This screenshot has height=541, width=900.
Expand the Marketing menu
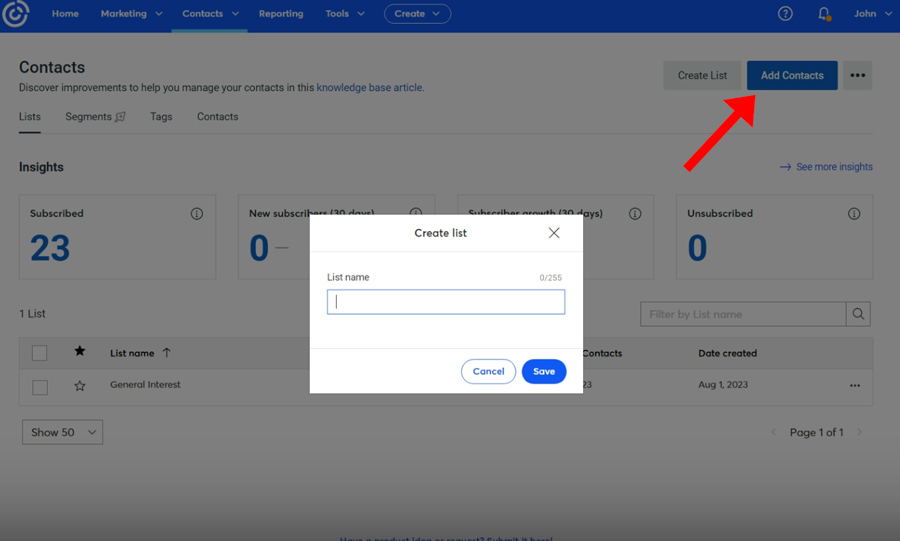click(131, 13)
